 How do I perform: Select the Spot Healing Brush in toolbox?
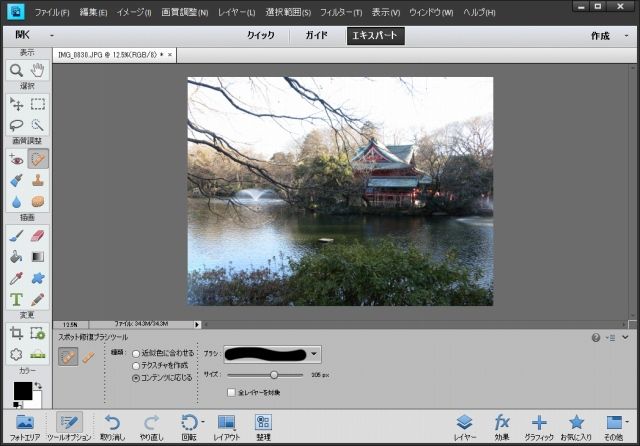point(38,159)
